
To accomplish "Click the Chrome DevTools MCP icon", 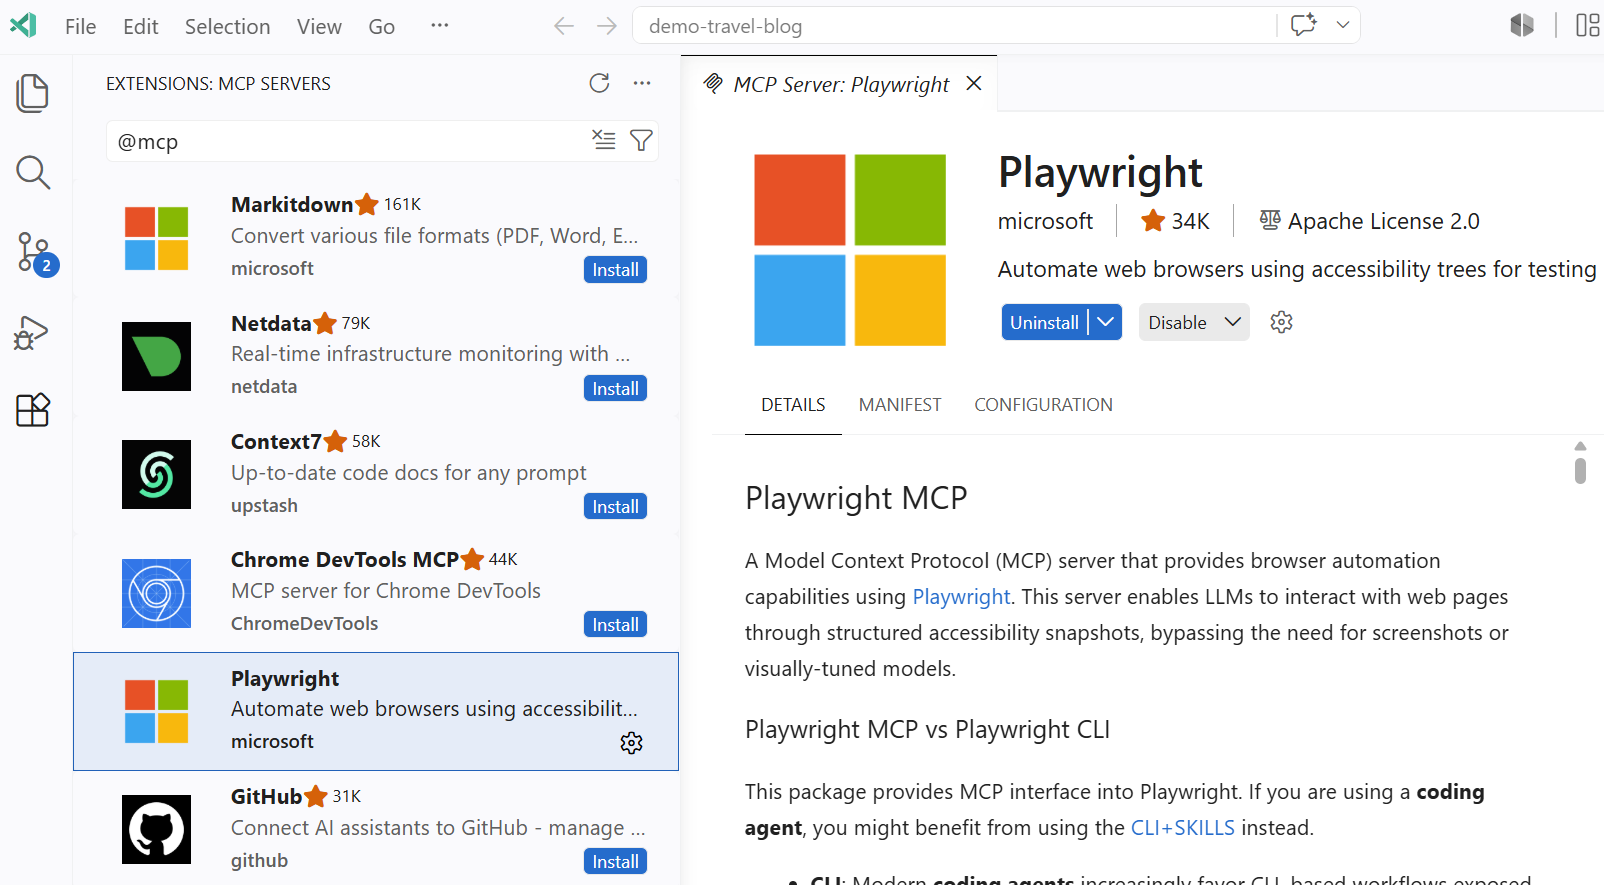I will [156, 593].
